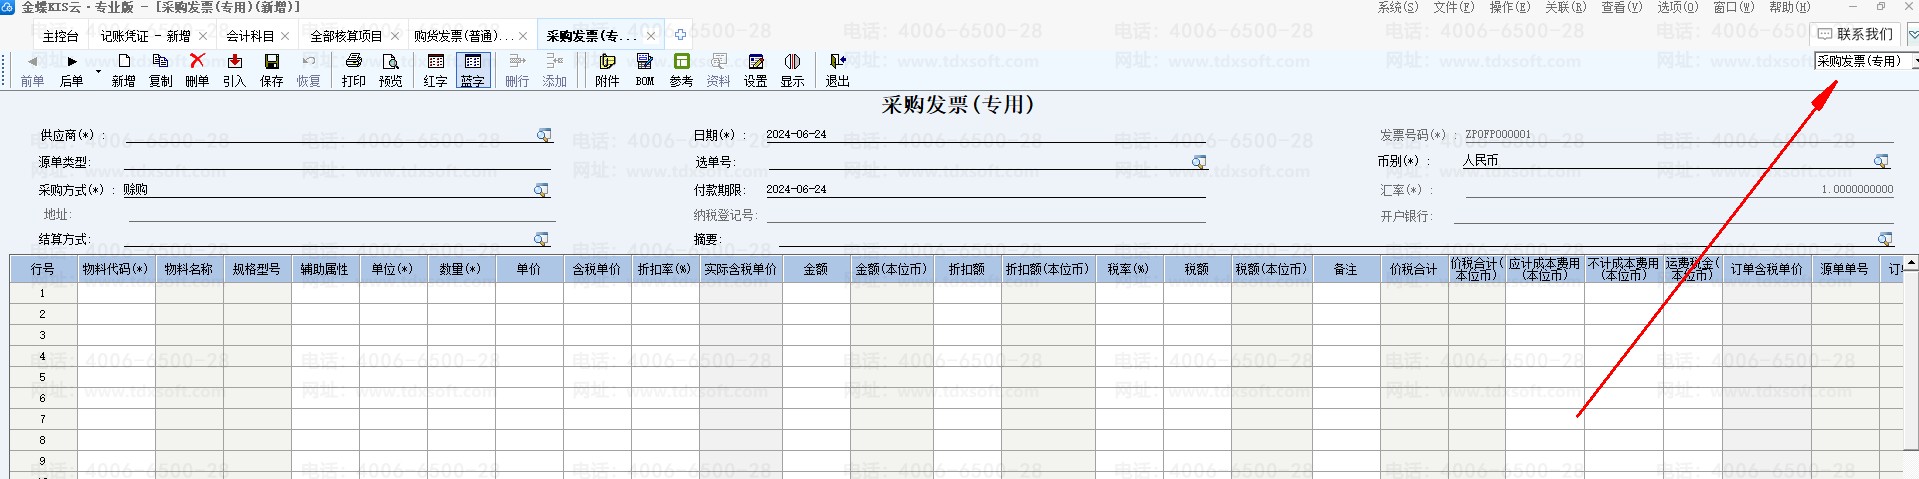1919x479 pixels.
Task: Select the 含税单价 column header
Action: tap(596, 269)
